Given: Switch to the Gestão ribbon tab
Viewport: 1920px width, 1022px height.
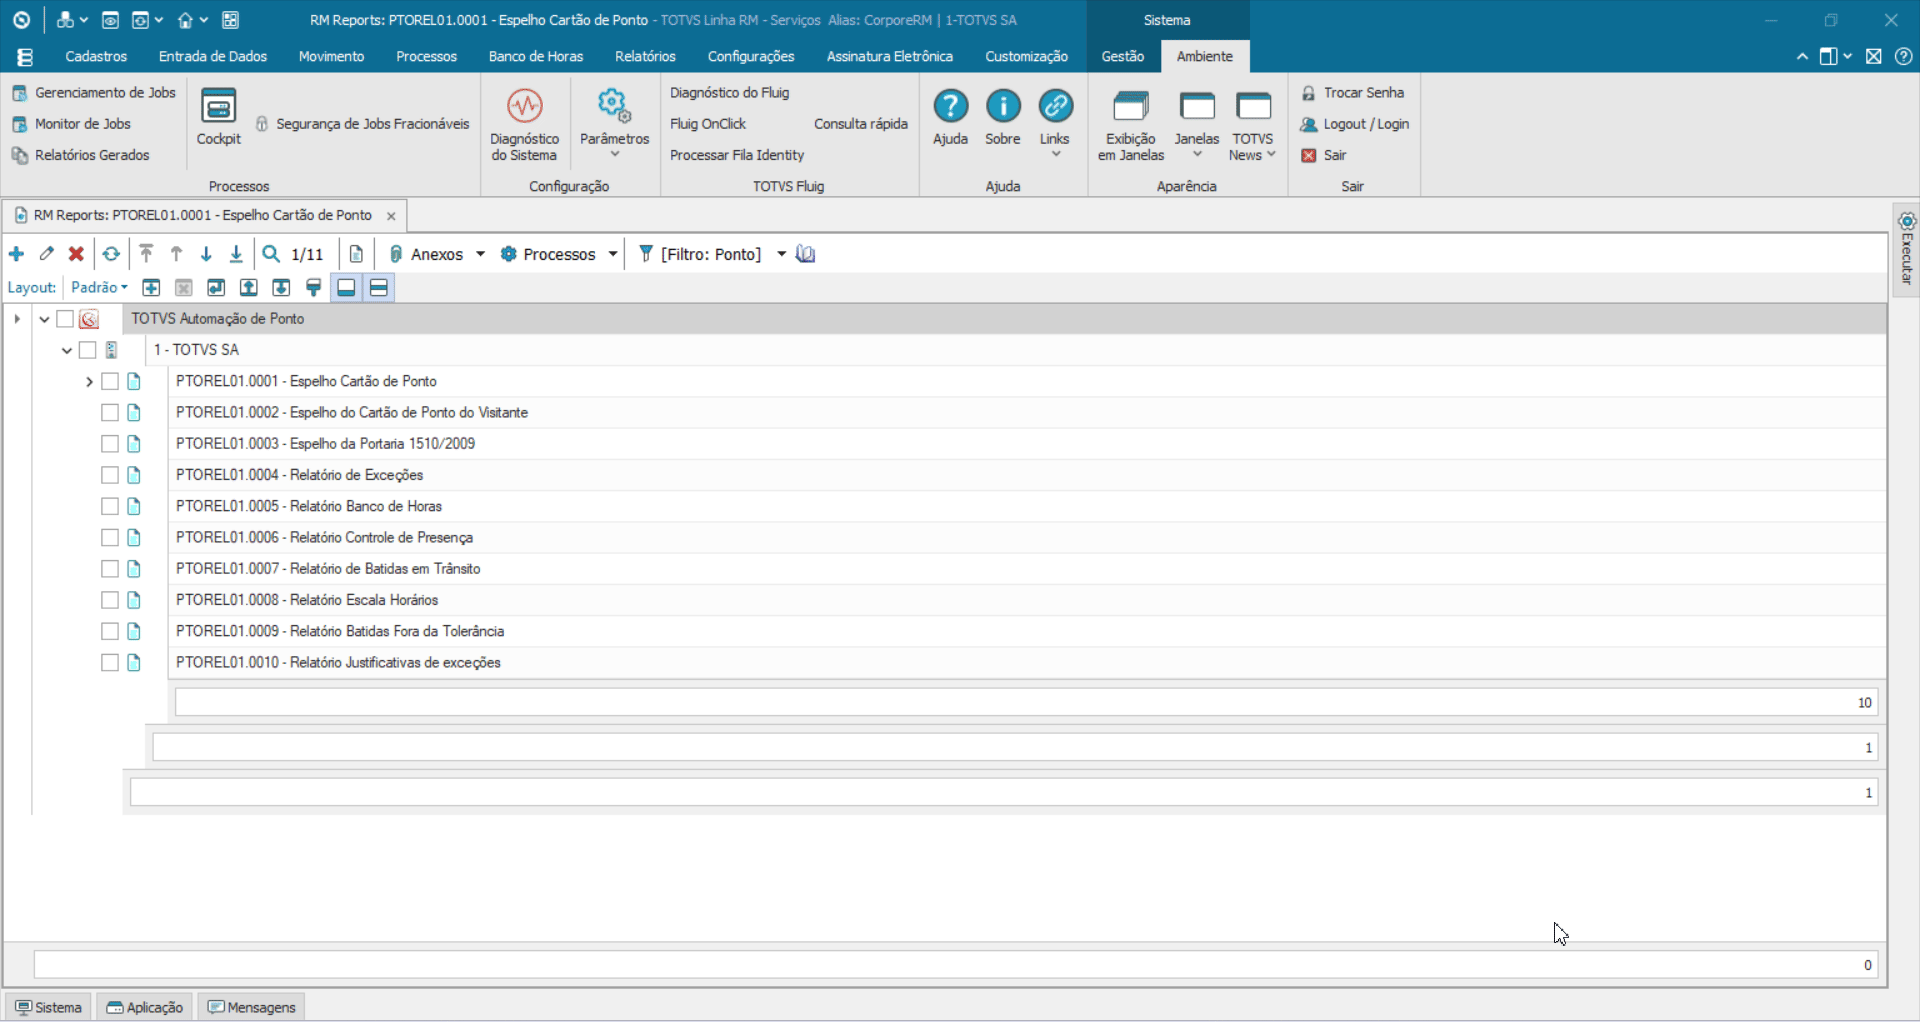Looking at the screenshot, I should pos(1122,57).
